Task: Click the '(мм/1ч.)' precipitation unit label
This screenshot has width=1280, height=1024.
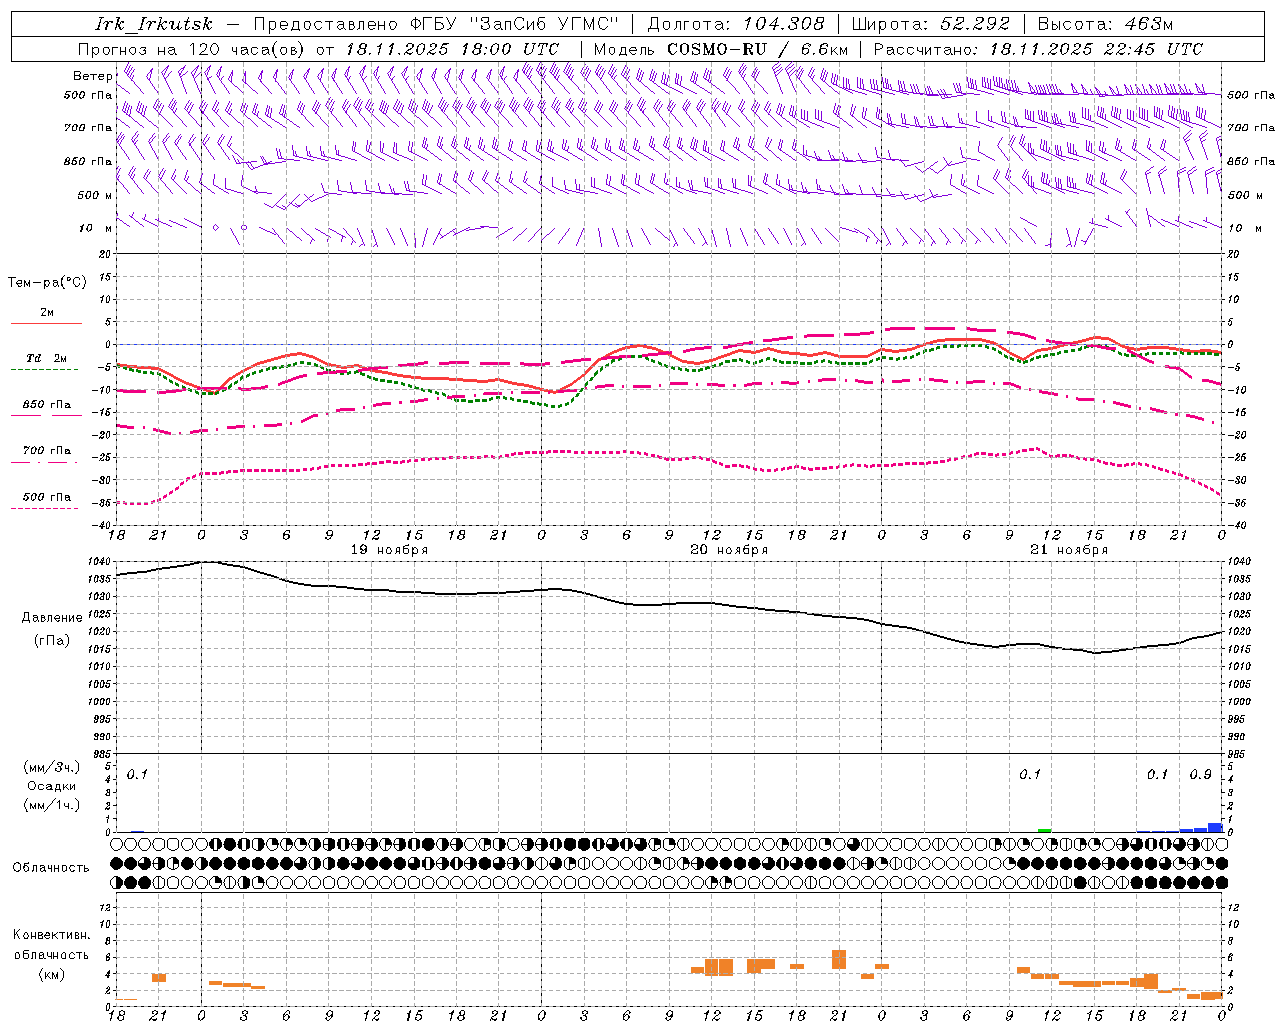Action: [x=52, y=805]
